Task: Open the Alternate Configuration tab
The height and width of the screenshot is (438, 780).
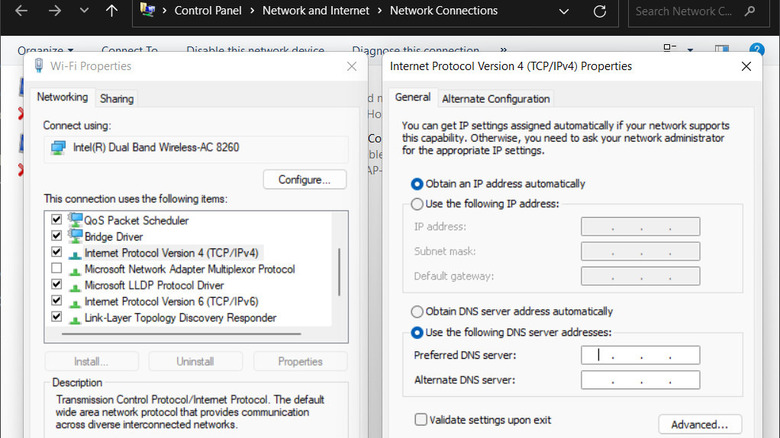Action: click(x=496, y=99)
